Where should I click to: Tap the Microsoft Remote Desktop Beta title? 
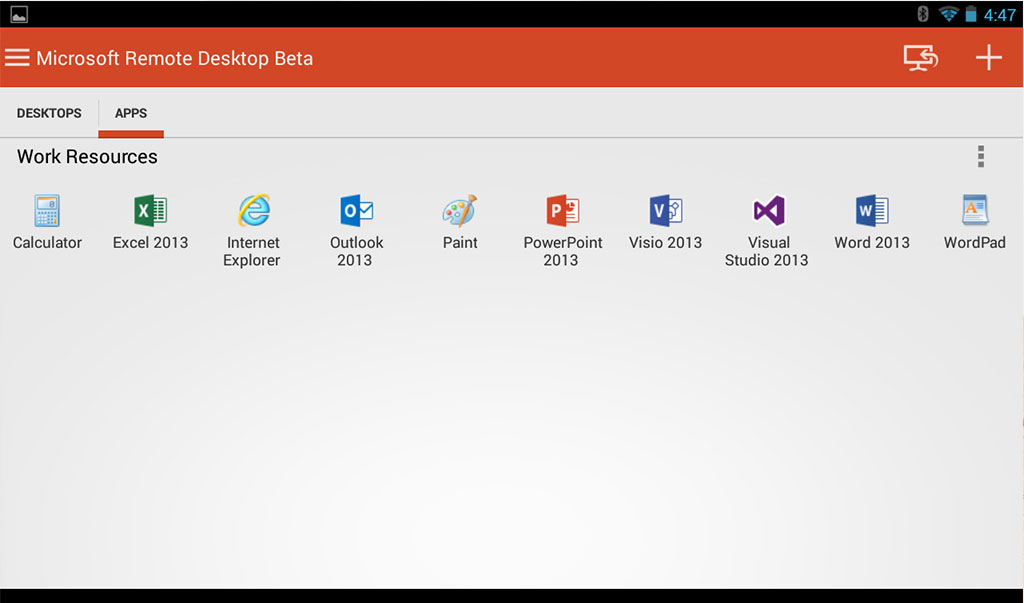pos(175,58)
